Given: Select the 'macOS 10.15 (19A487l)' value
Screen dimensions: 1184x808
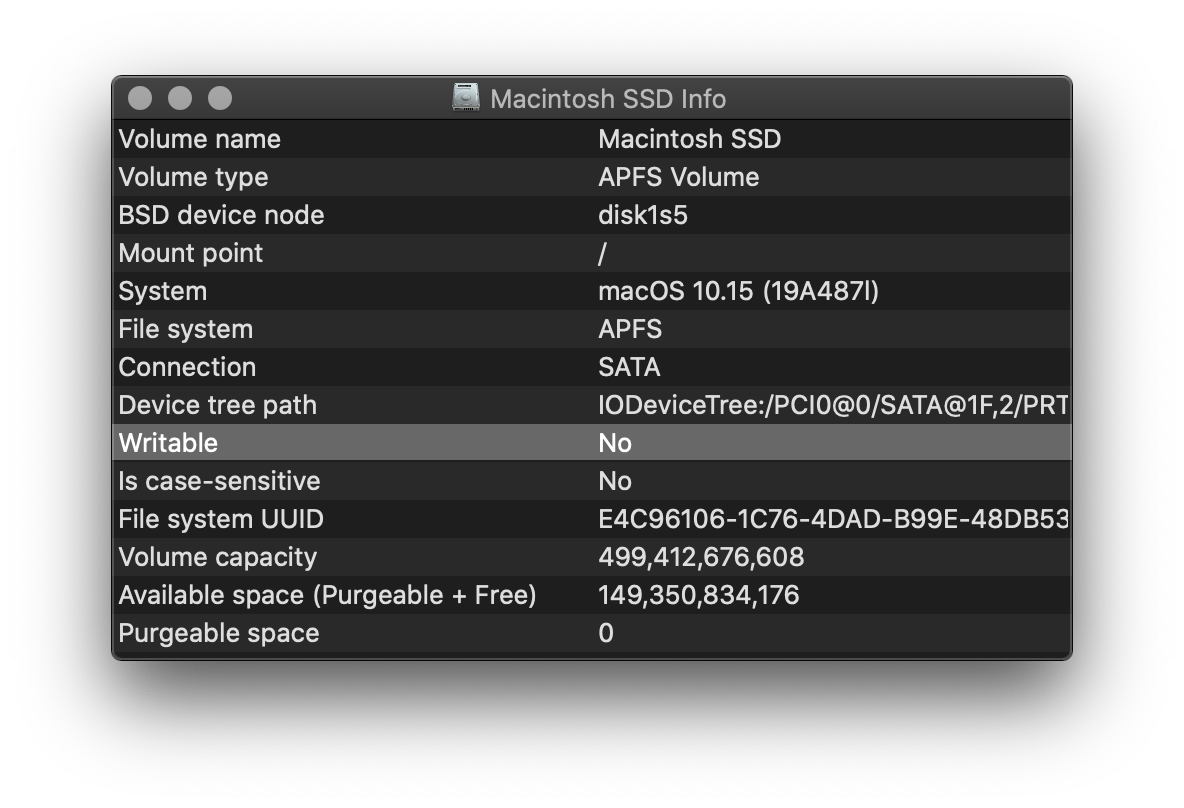Looking at the screenshot, I should pos(738,291).
